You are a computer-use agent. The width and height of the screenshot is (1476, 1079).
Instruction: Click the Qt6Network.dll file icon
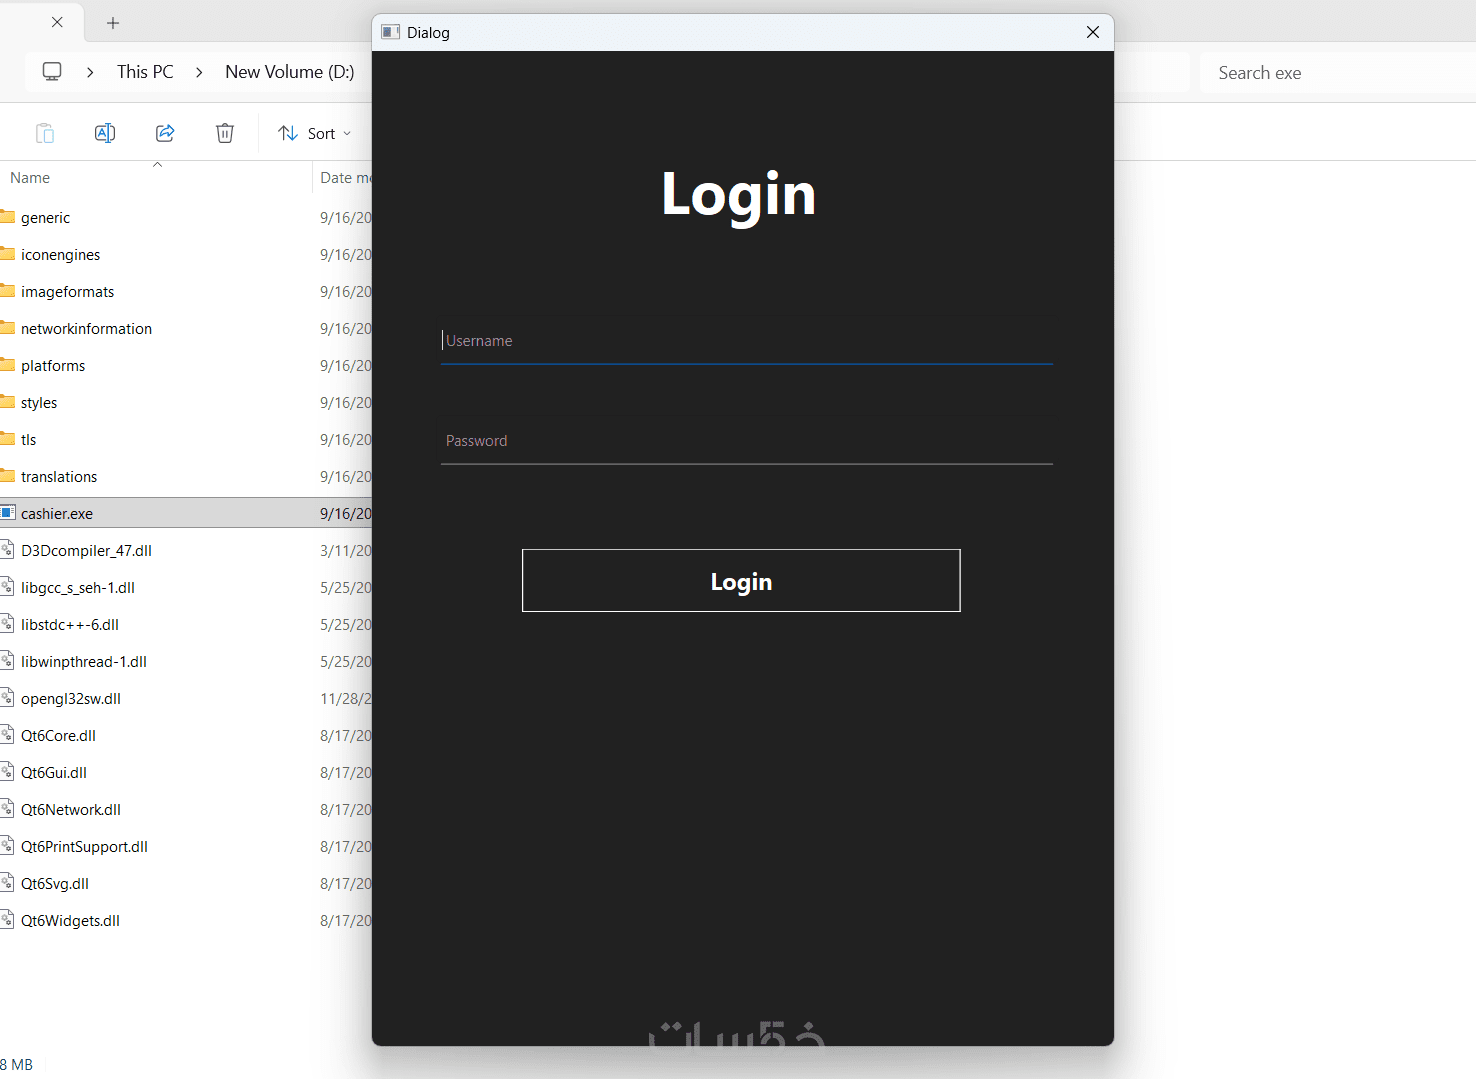pos(7,808)
